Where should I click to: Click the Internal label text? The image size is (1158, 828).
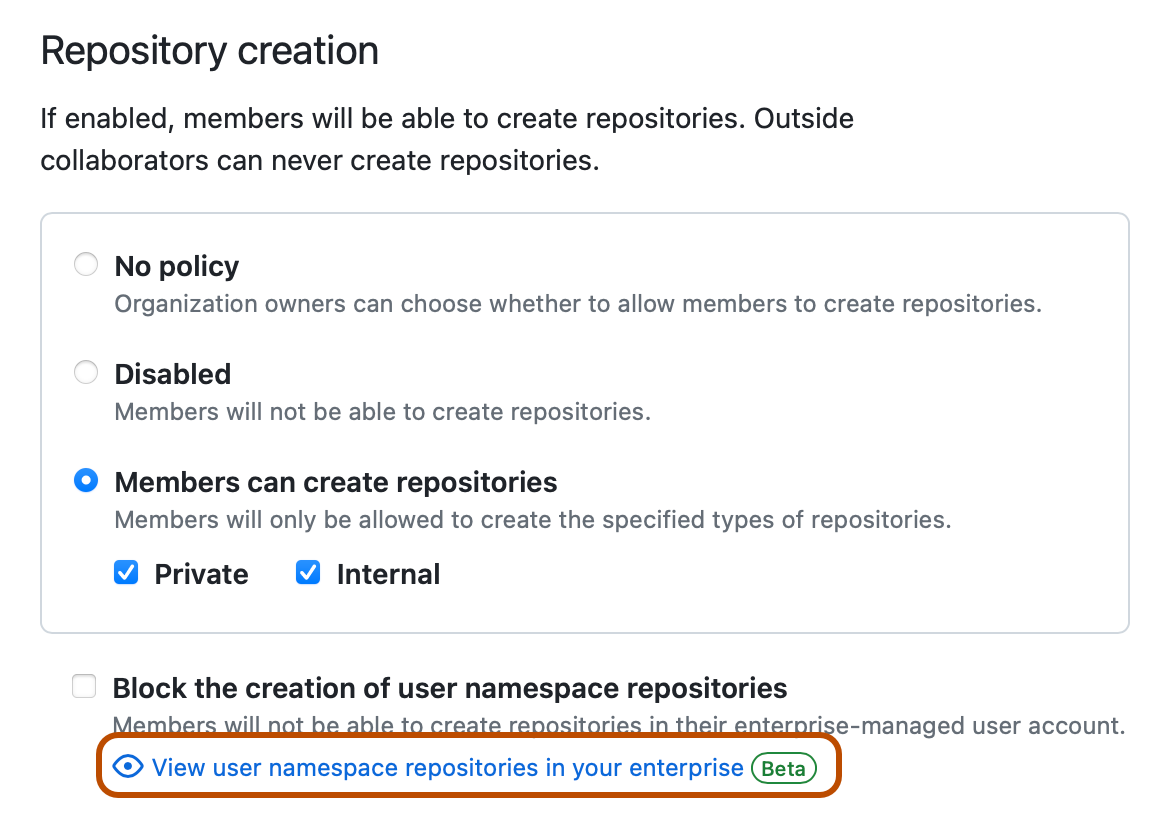point(389,573)
